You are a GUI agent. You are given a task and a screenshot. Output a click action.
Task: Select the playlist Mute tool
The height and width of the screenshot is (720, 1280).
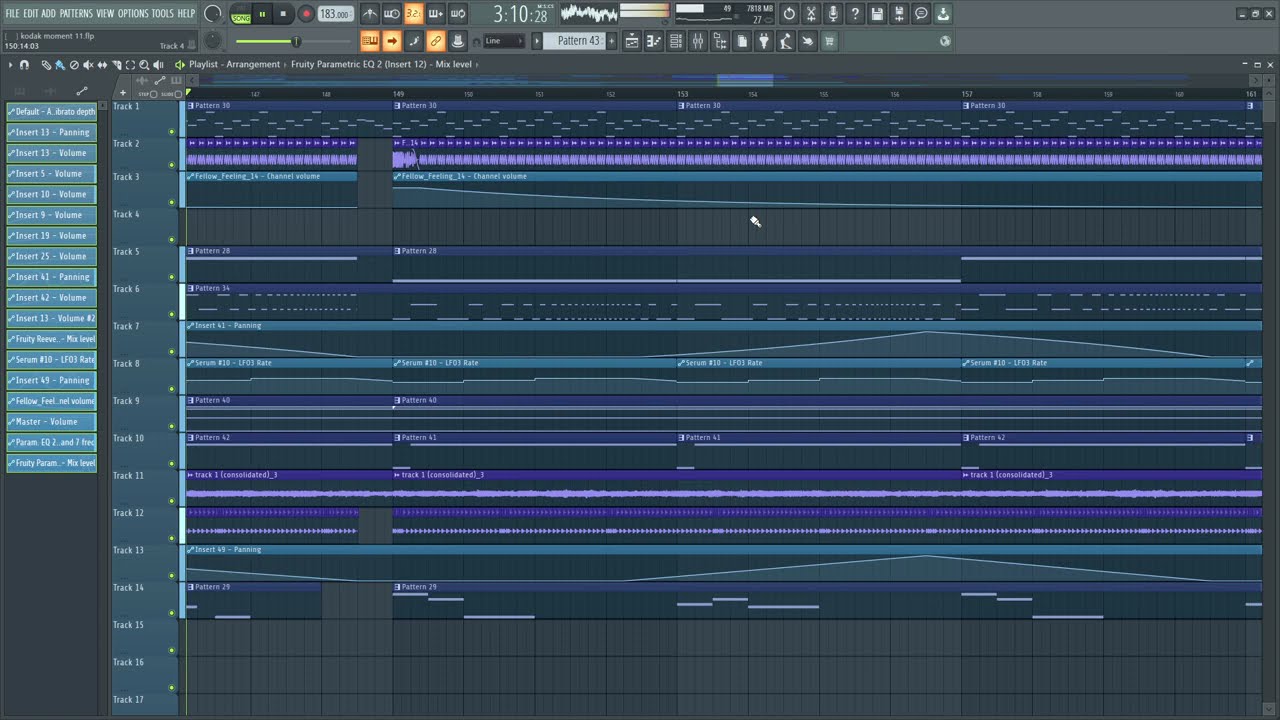pos(88,64)
